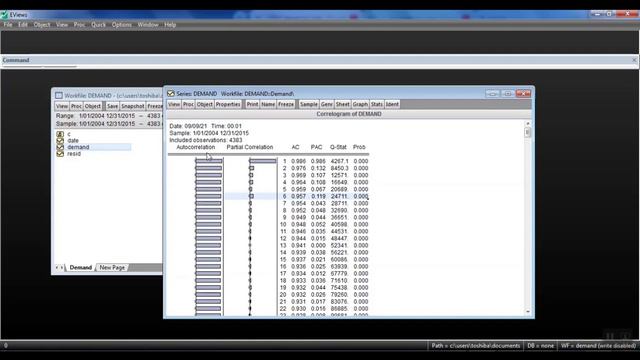Screen dimensions: 640x360
Task: Open the Help menu
Action: [x=170, y=25]
